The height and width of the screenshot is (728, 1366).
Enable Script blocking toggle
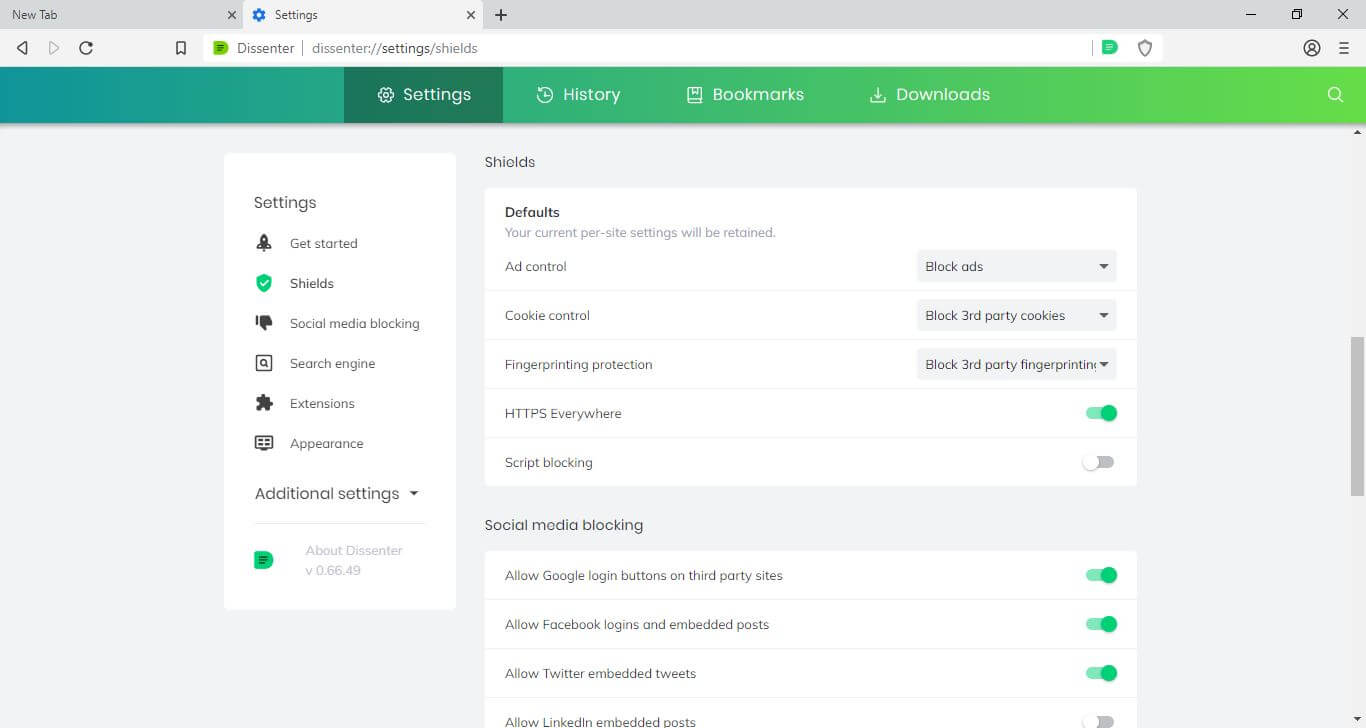pos(1098,462)
